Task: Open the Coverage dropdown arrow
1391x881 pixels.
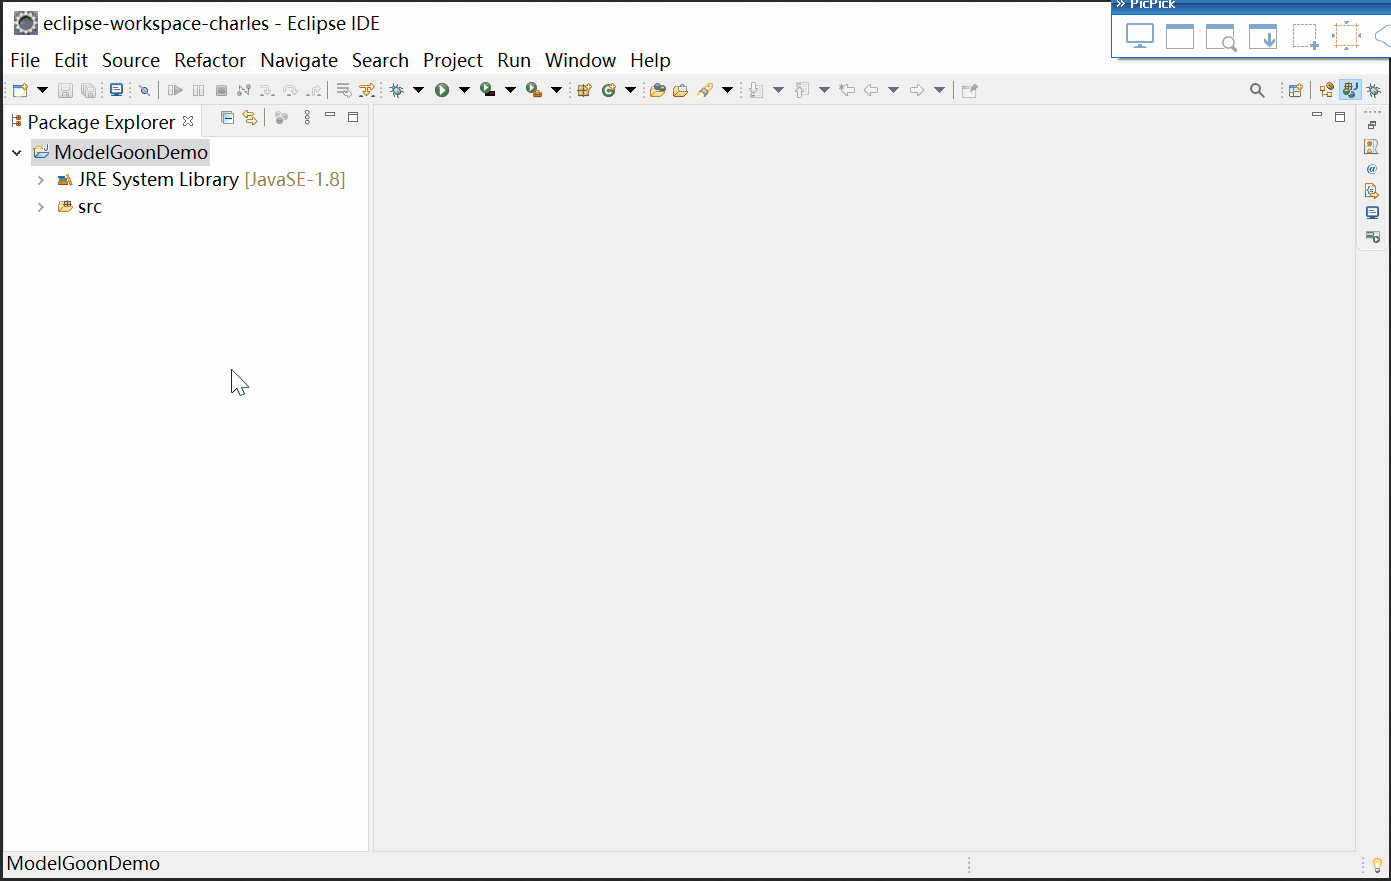Action: coord(510,90)
